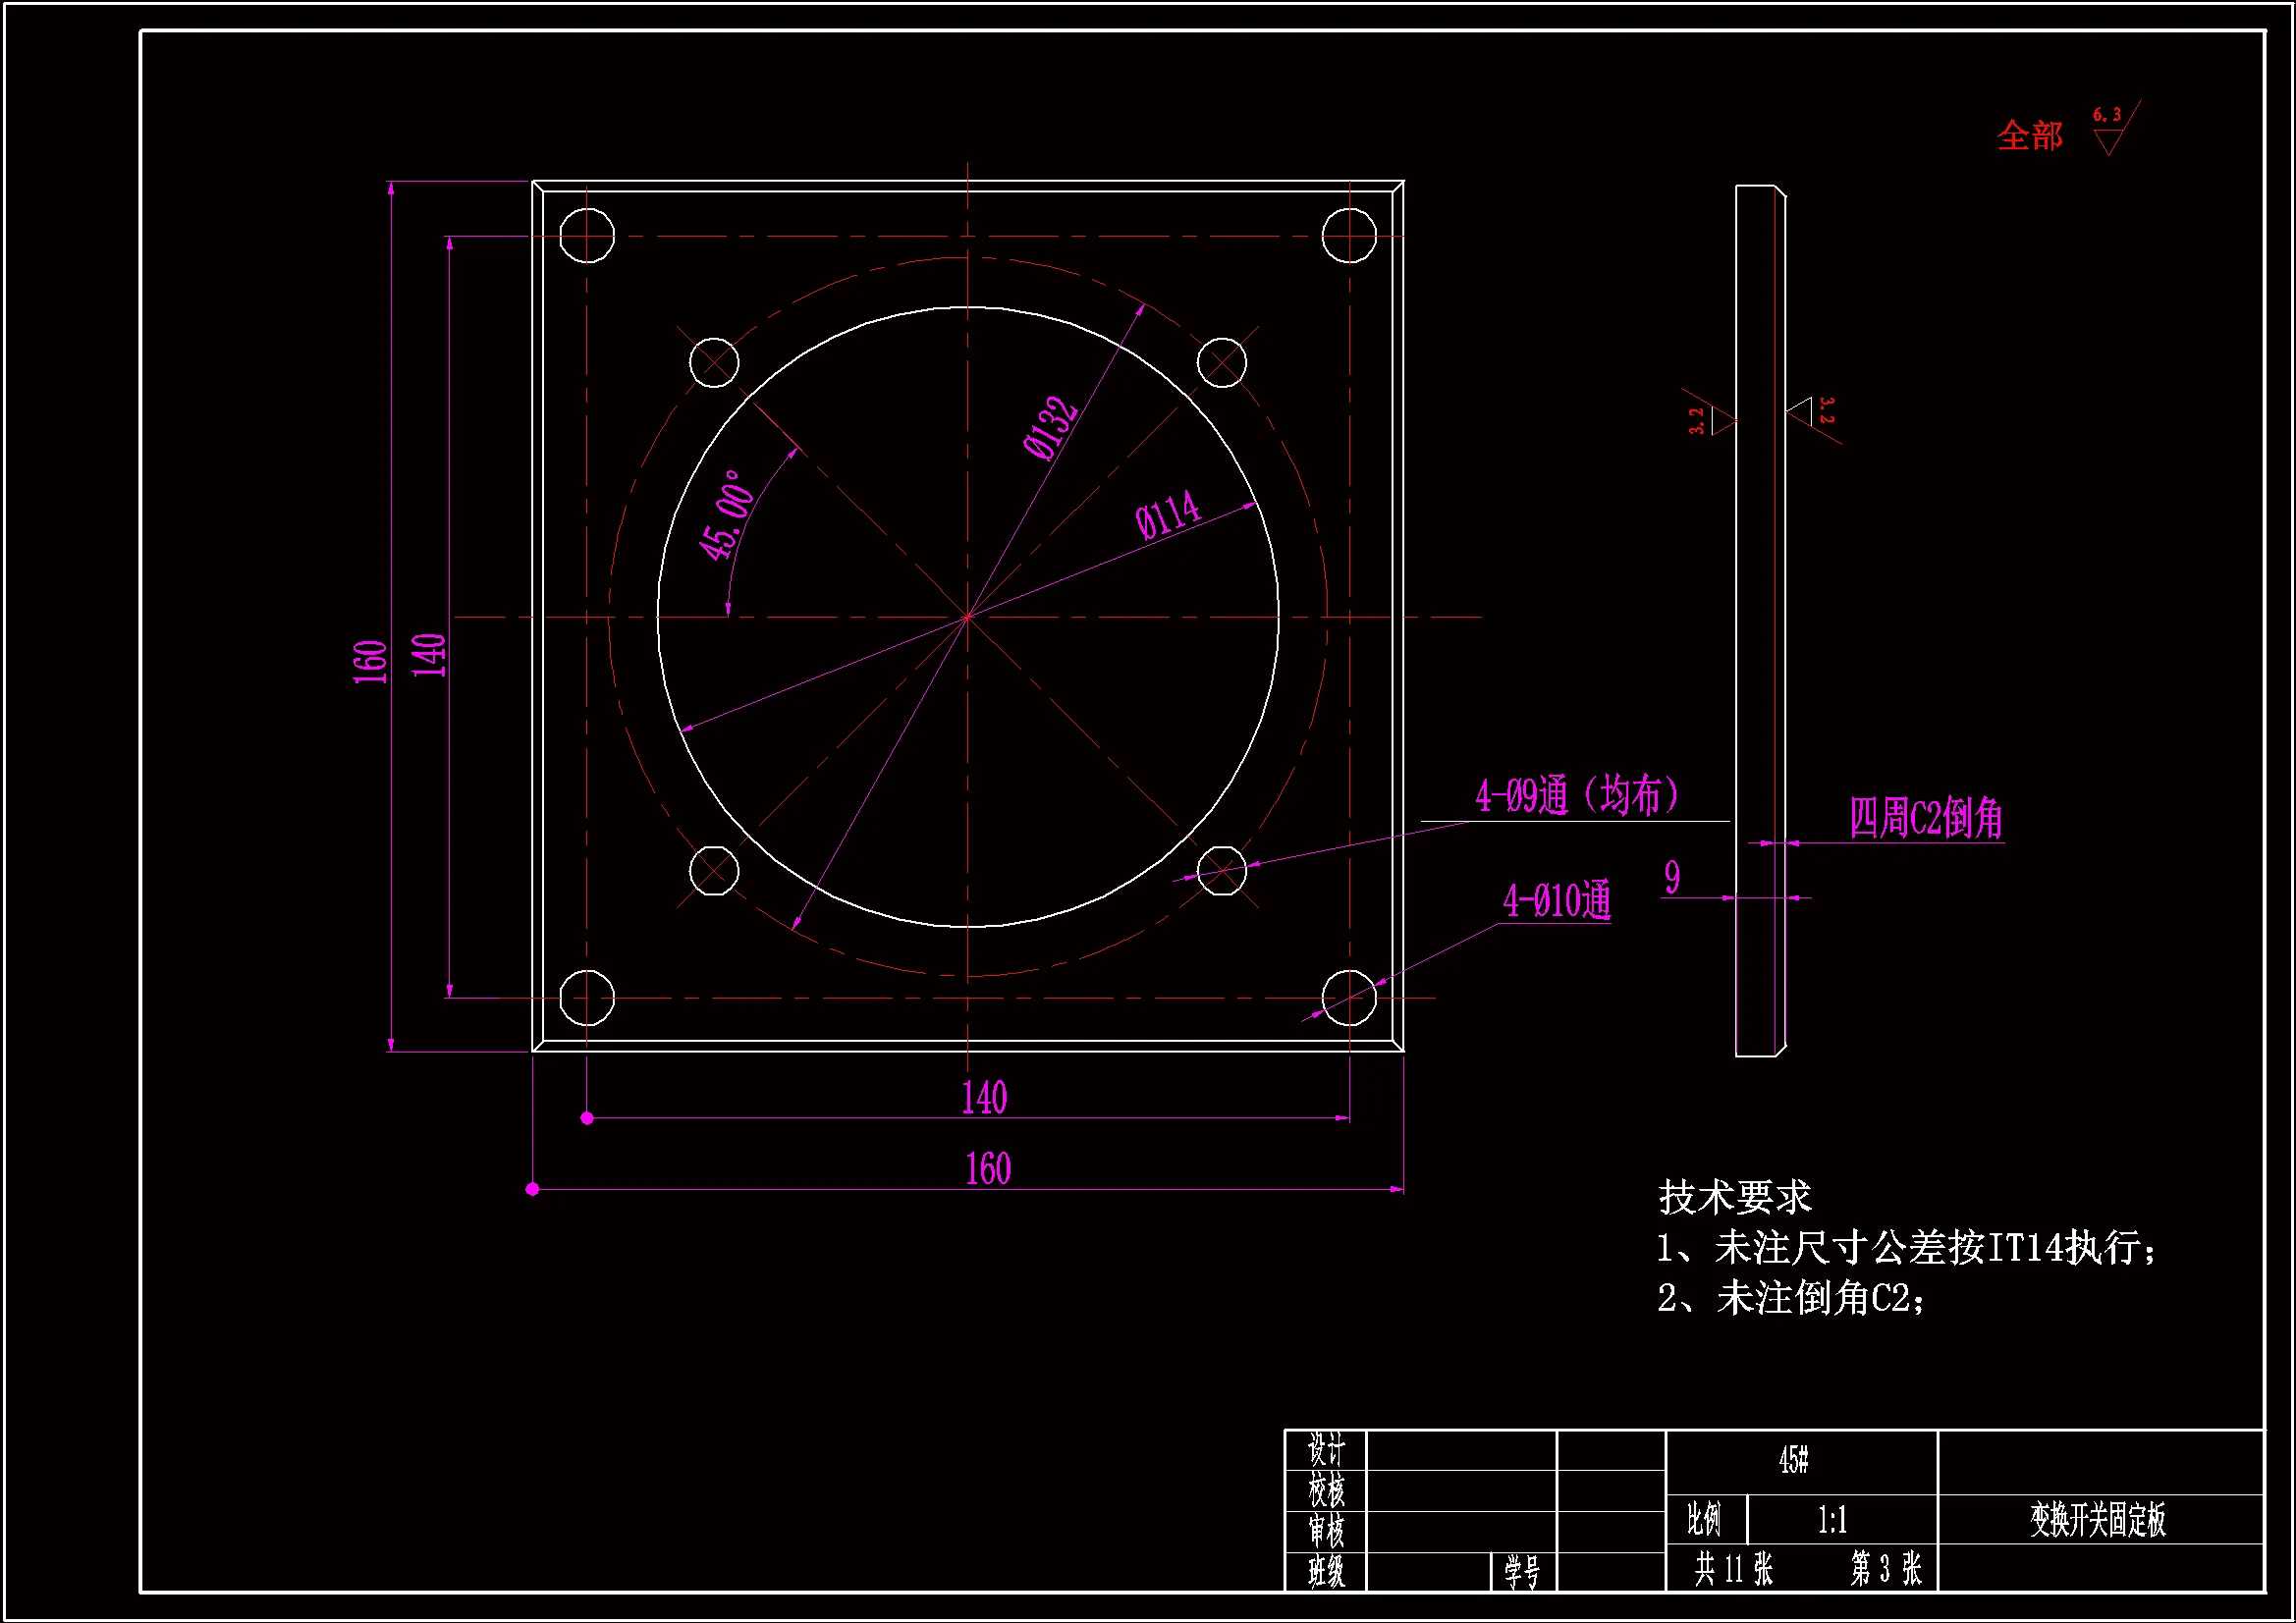Select the center mark of the large circle
This screenshot has height=1623, width=2296.
click(967, 616)
